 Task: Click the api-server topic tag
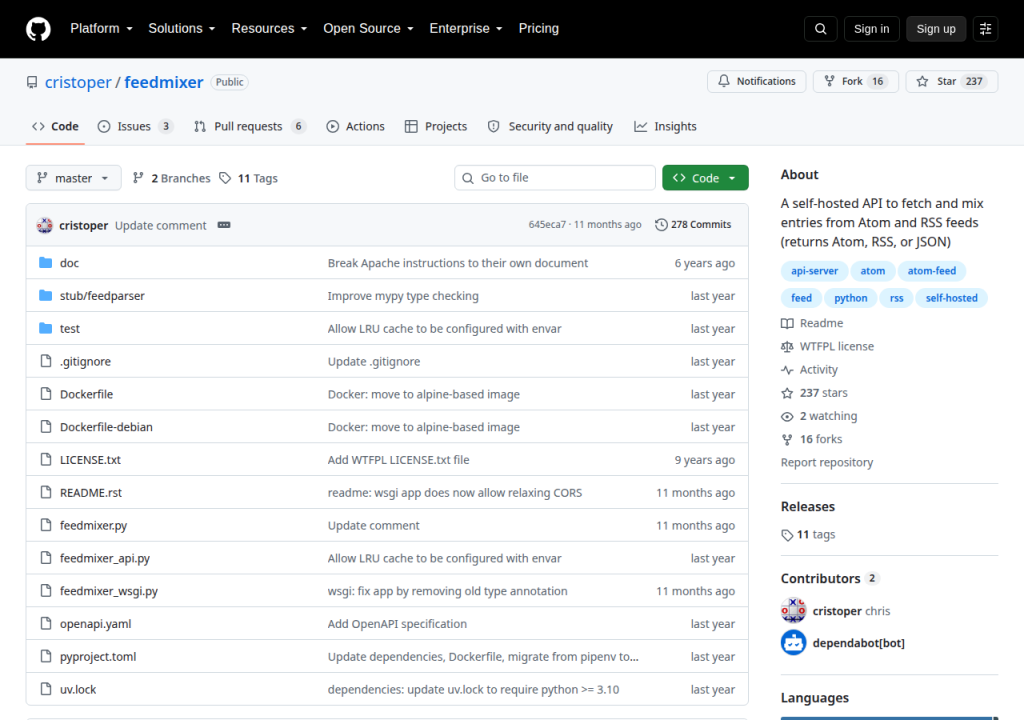click(814, 271)
